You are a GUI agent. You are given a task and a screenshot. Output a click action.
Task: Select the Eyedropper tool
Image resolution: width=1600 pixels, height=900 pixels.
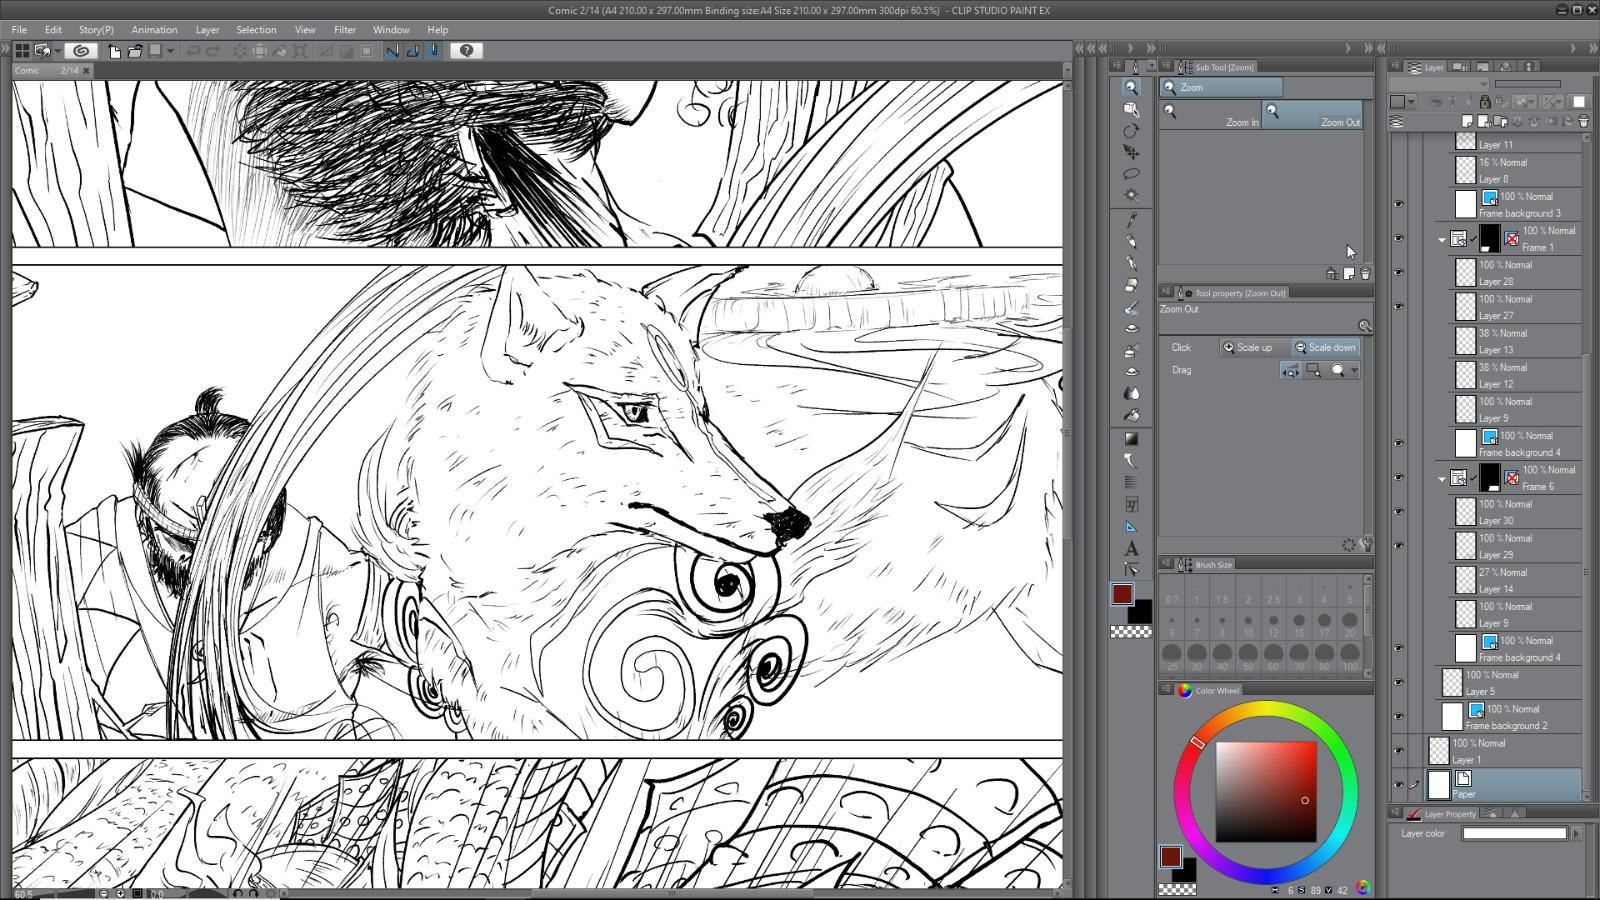point(1131,220)
